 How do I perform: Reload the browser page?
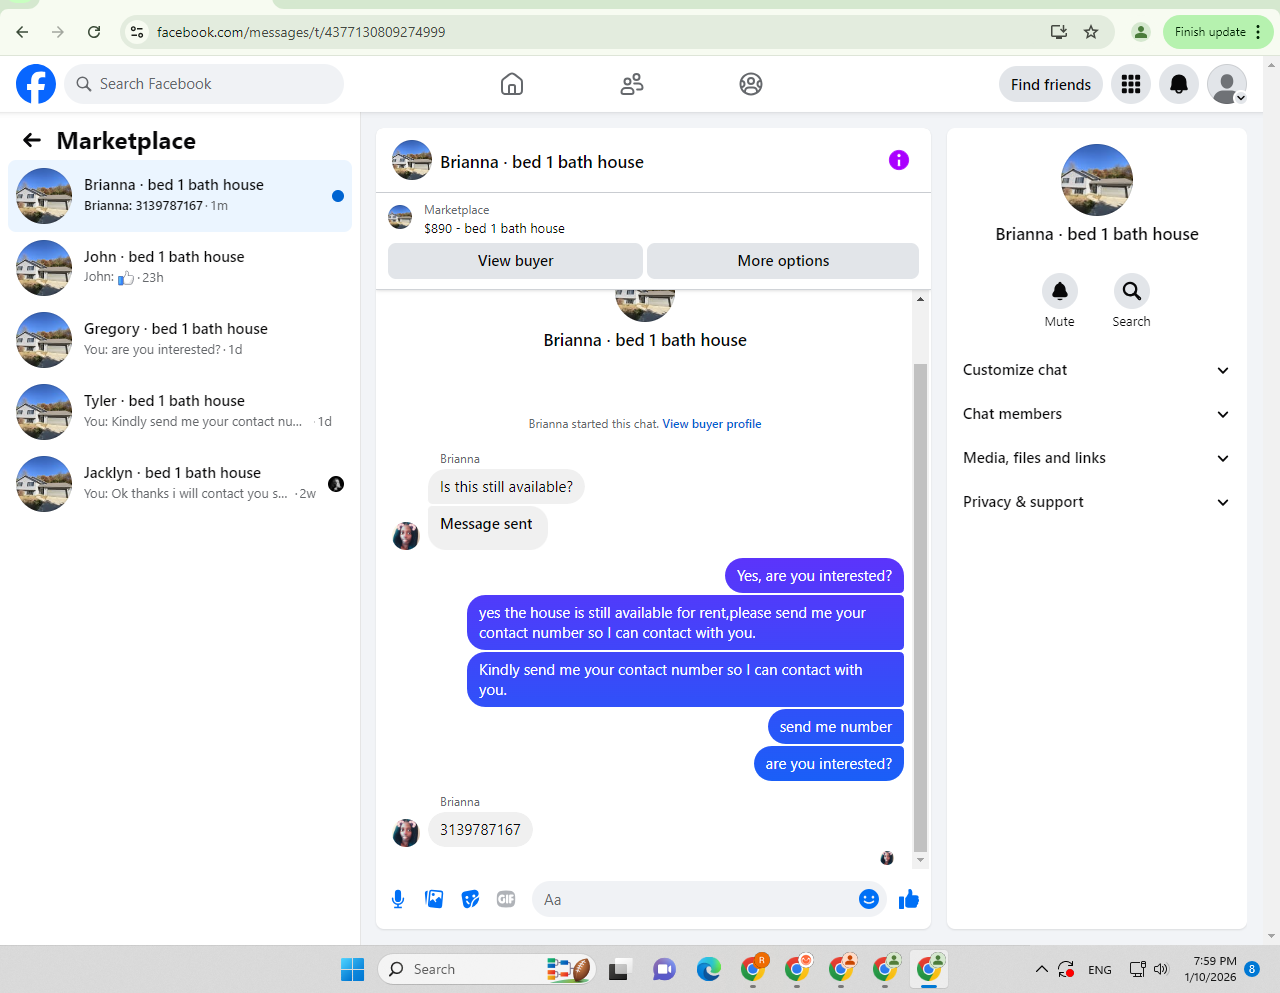[x=94, y=32]
